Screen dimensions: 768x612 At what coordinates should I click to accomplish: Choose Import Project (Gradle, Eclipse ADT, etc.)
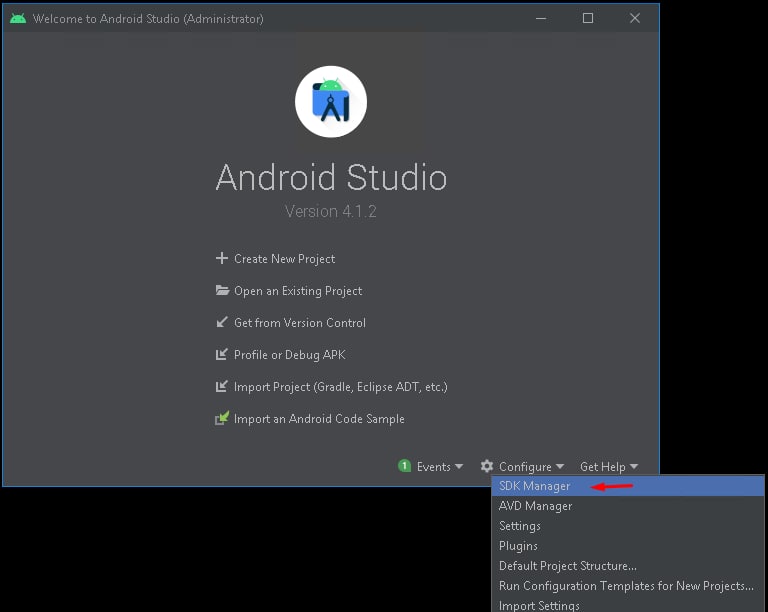[340, 387]
